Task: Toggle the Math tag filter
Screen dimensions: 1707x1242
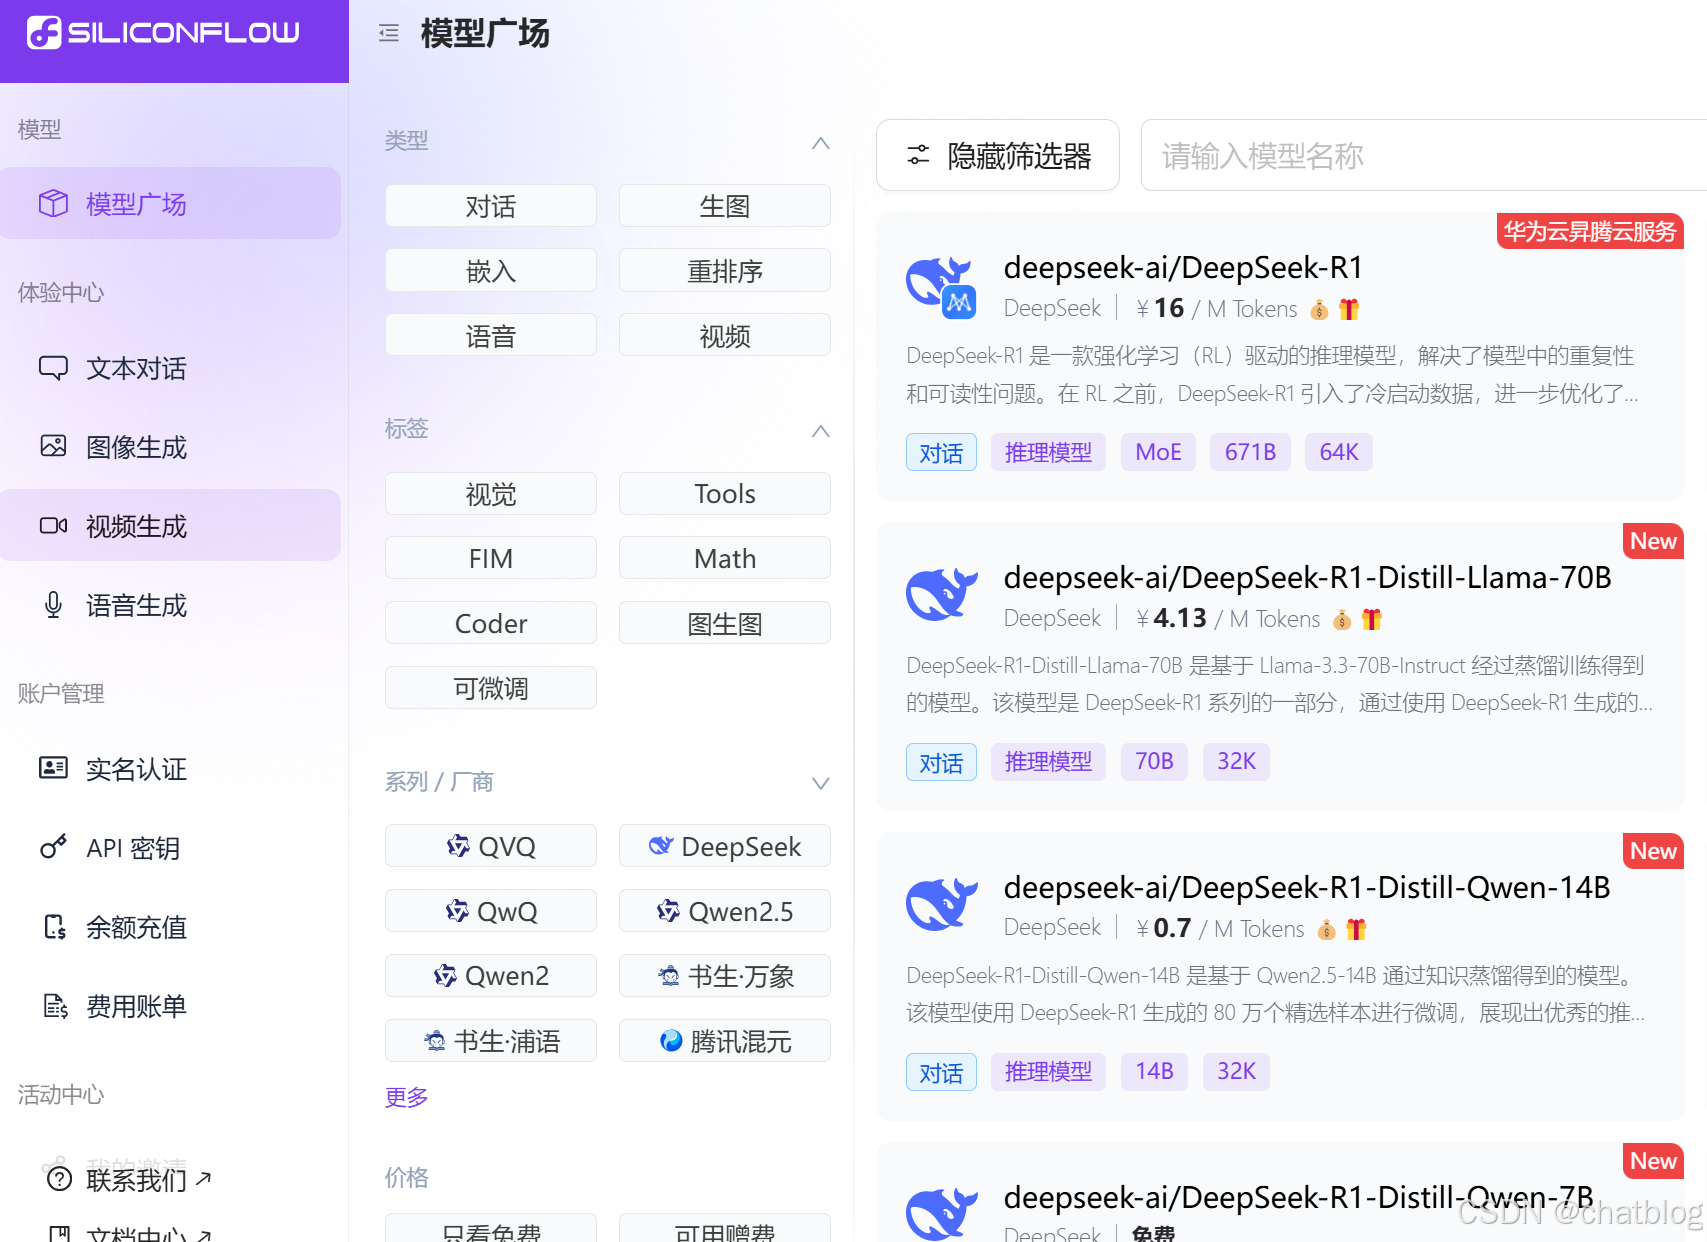Action: tap(725, 558)
